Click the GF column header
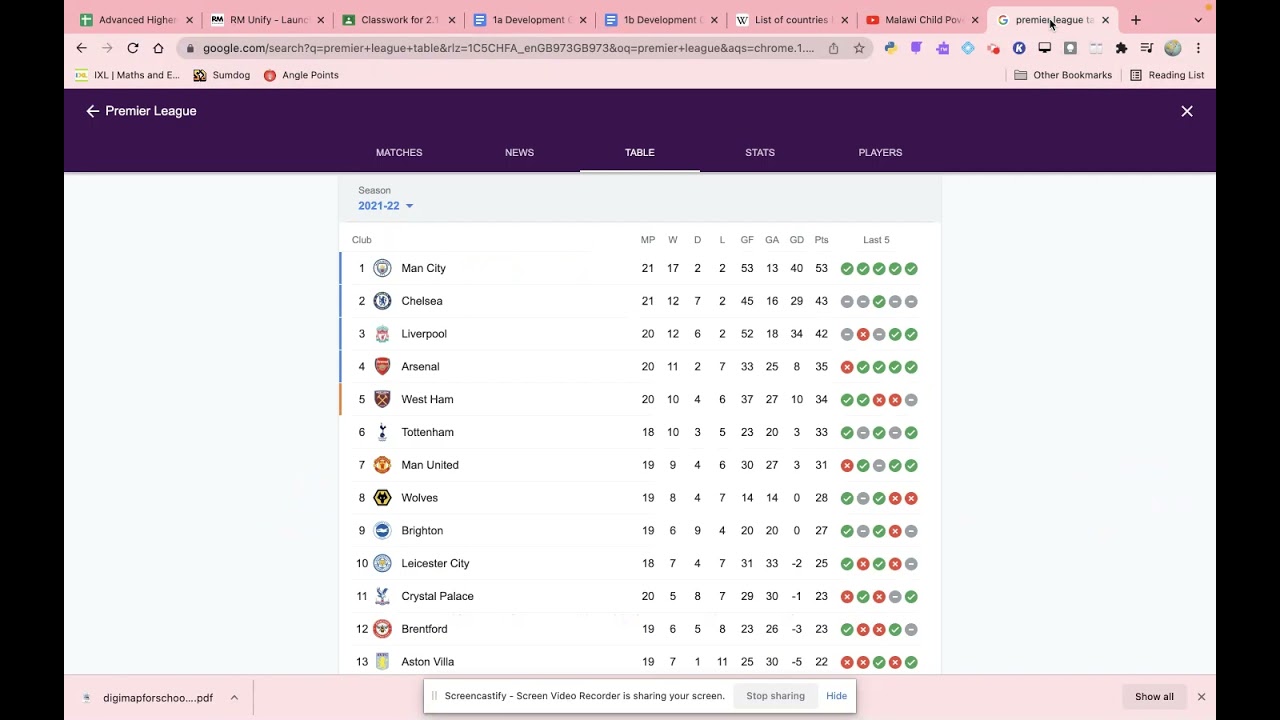The image size is (1280, 720). pyautogui.click(x=747, y=240)
